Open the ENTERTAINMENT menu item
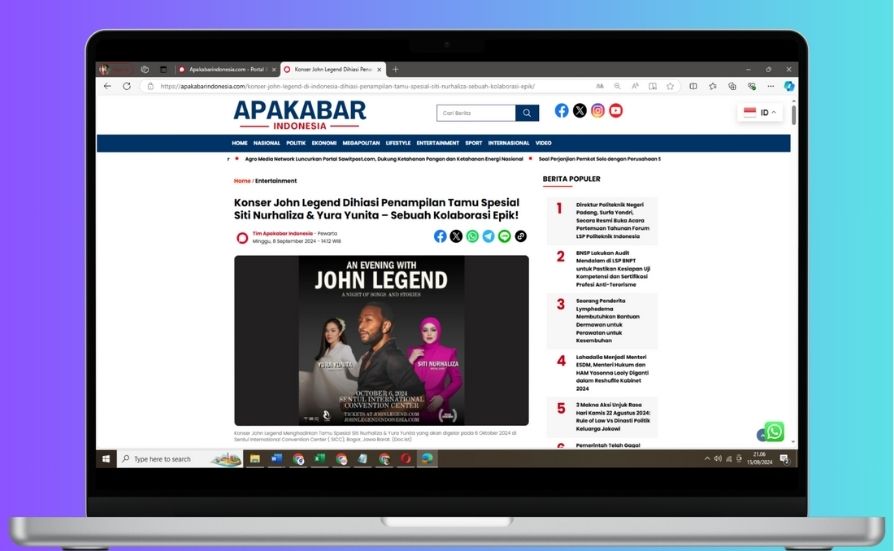The width and height of the screenshot is (894, 551). [438, 143]
